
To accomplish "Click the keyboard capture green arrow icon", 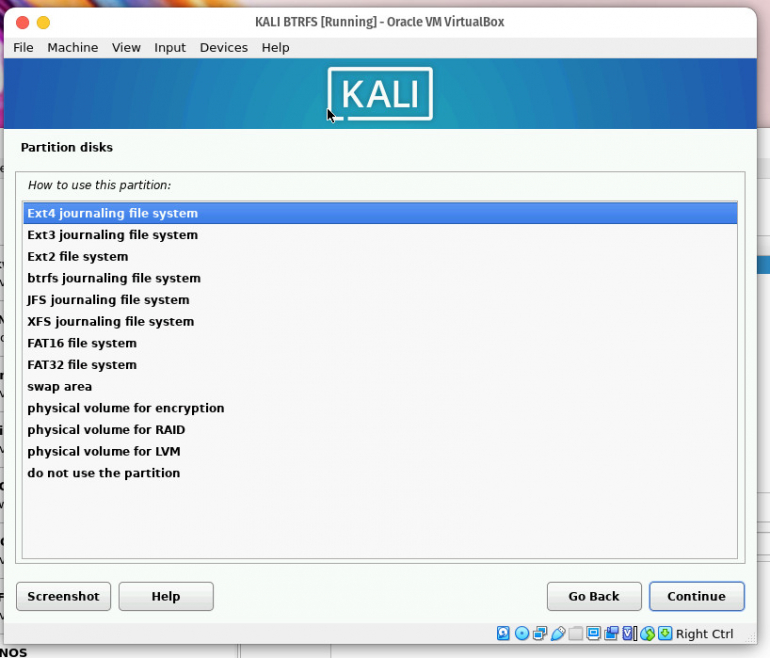I will pyautogui.click(x=665, y=633).
